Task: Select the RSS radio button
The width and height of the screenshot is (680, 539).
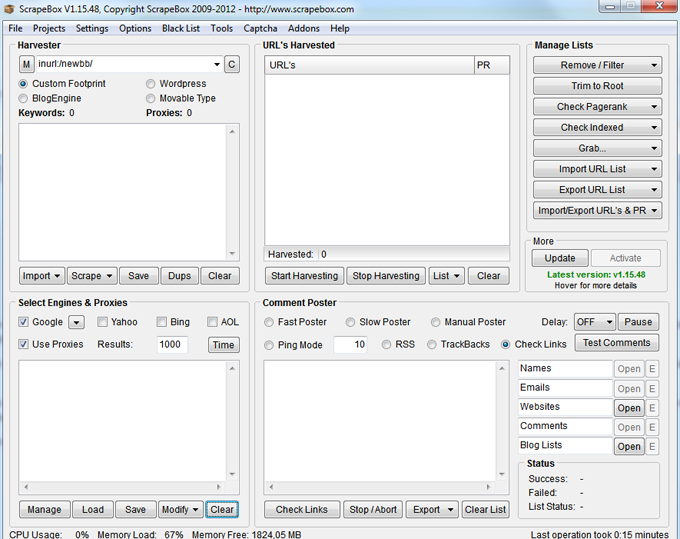Action: [x=386, y=345]
